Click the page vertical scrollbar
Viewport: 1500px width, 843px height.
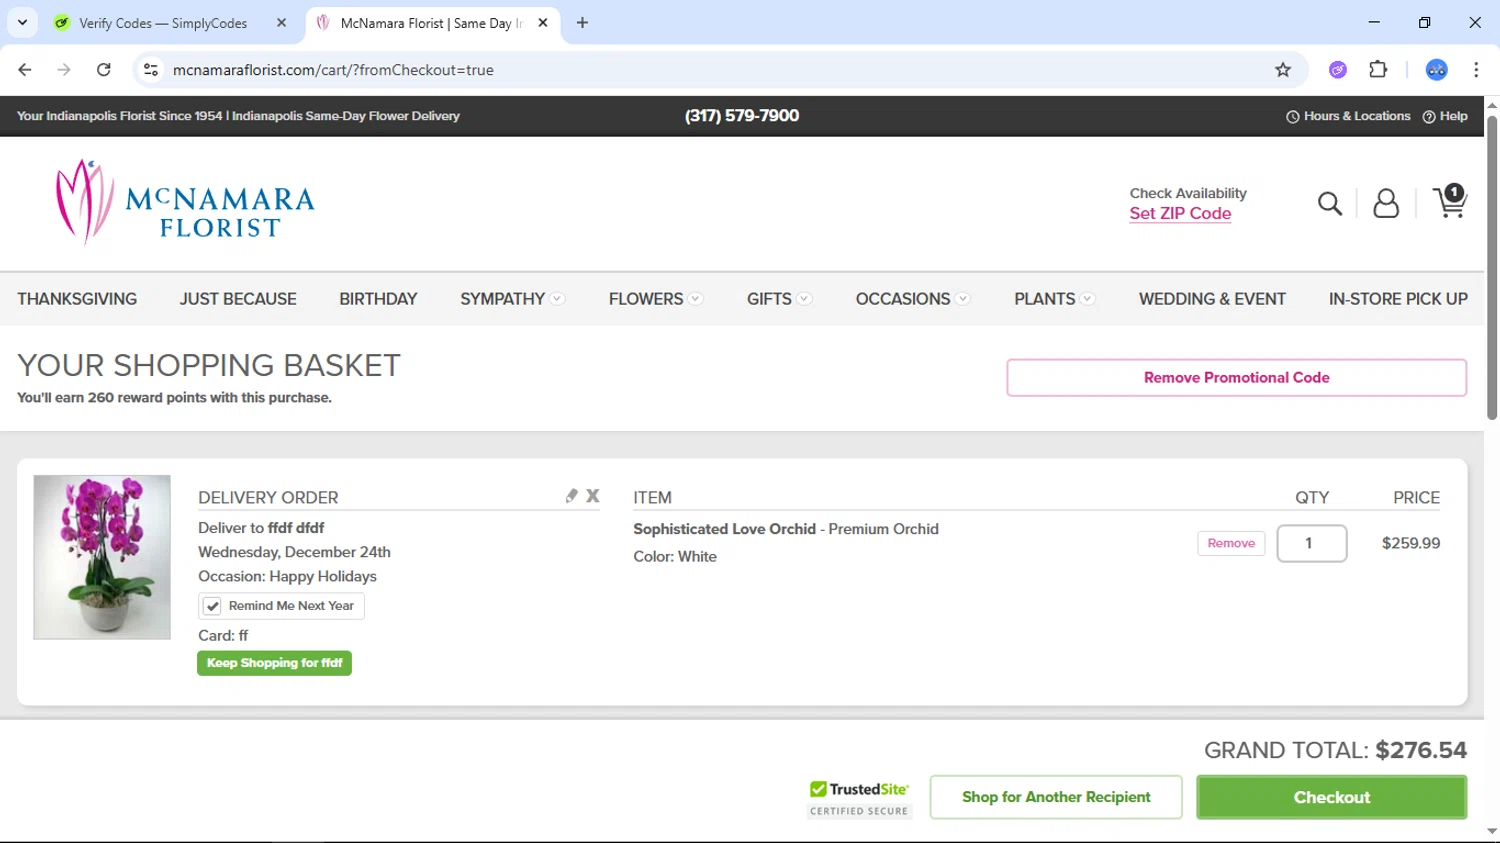tap(1492, 270)
